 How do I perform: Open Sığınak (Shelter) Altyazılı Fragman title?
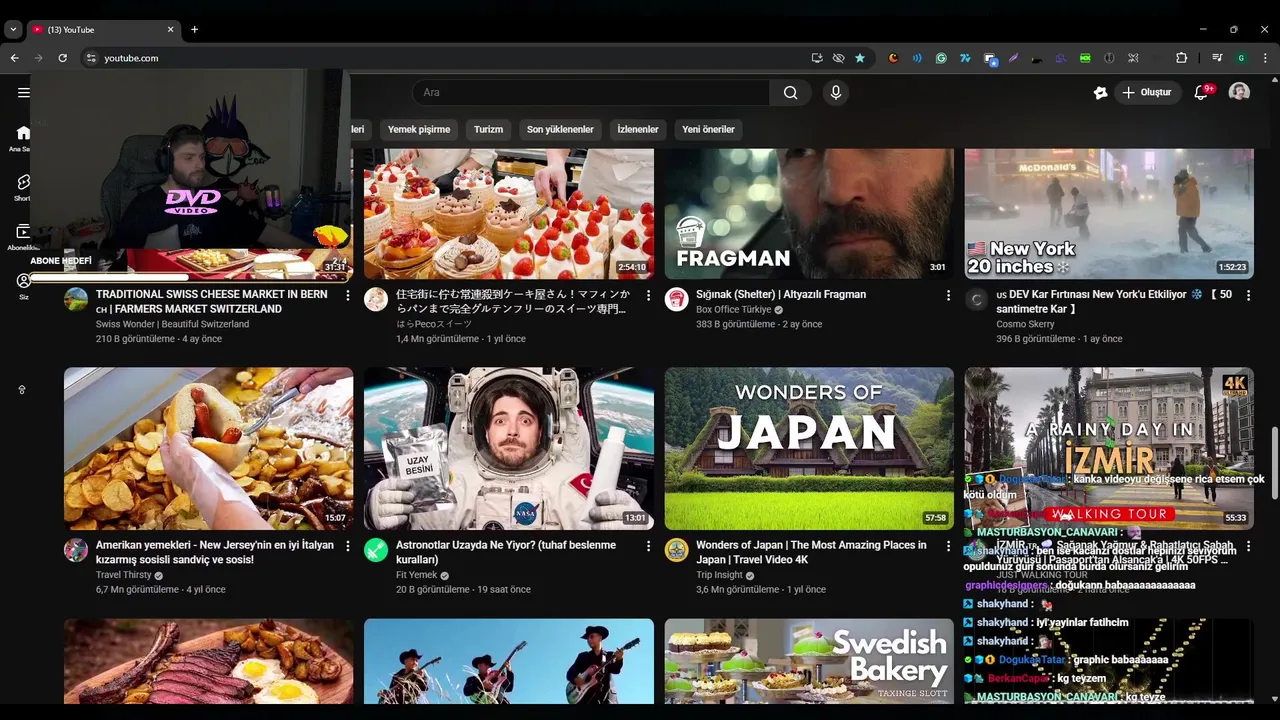(781, 295)
